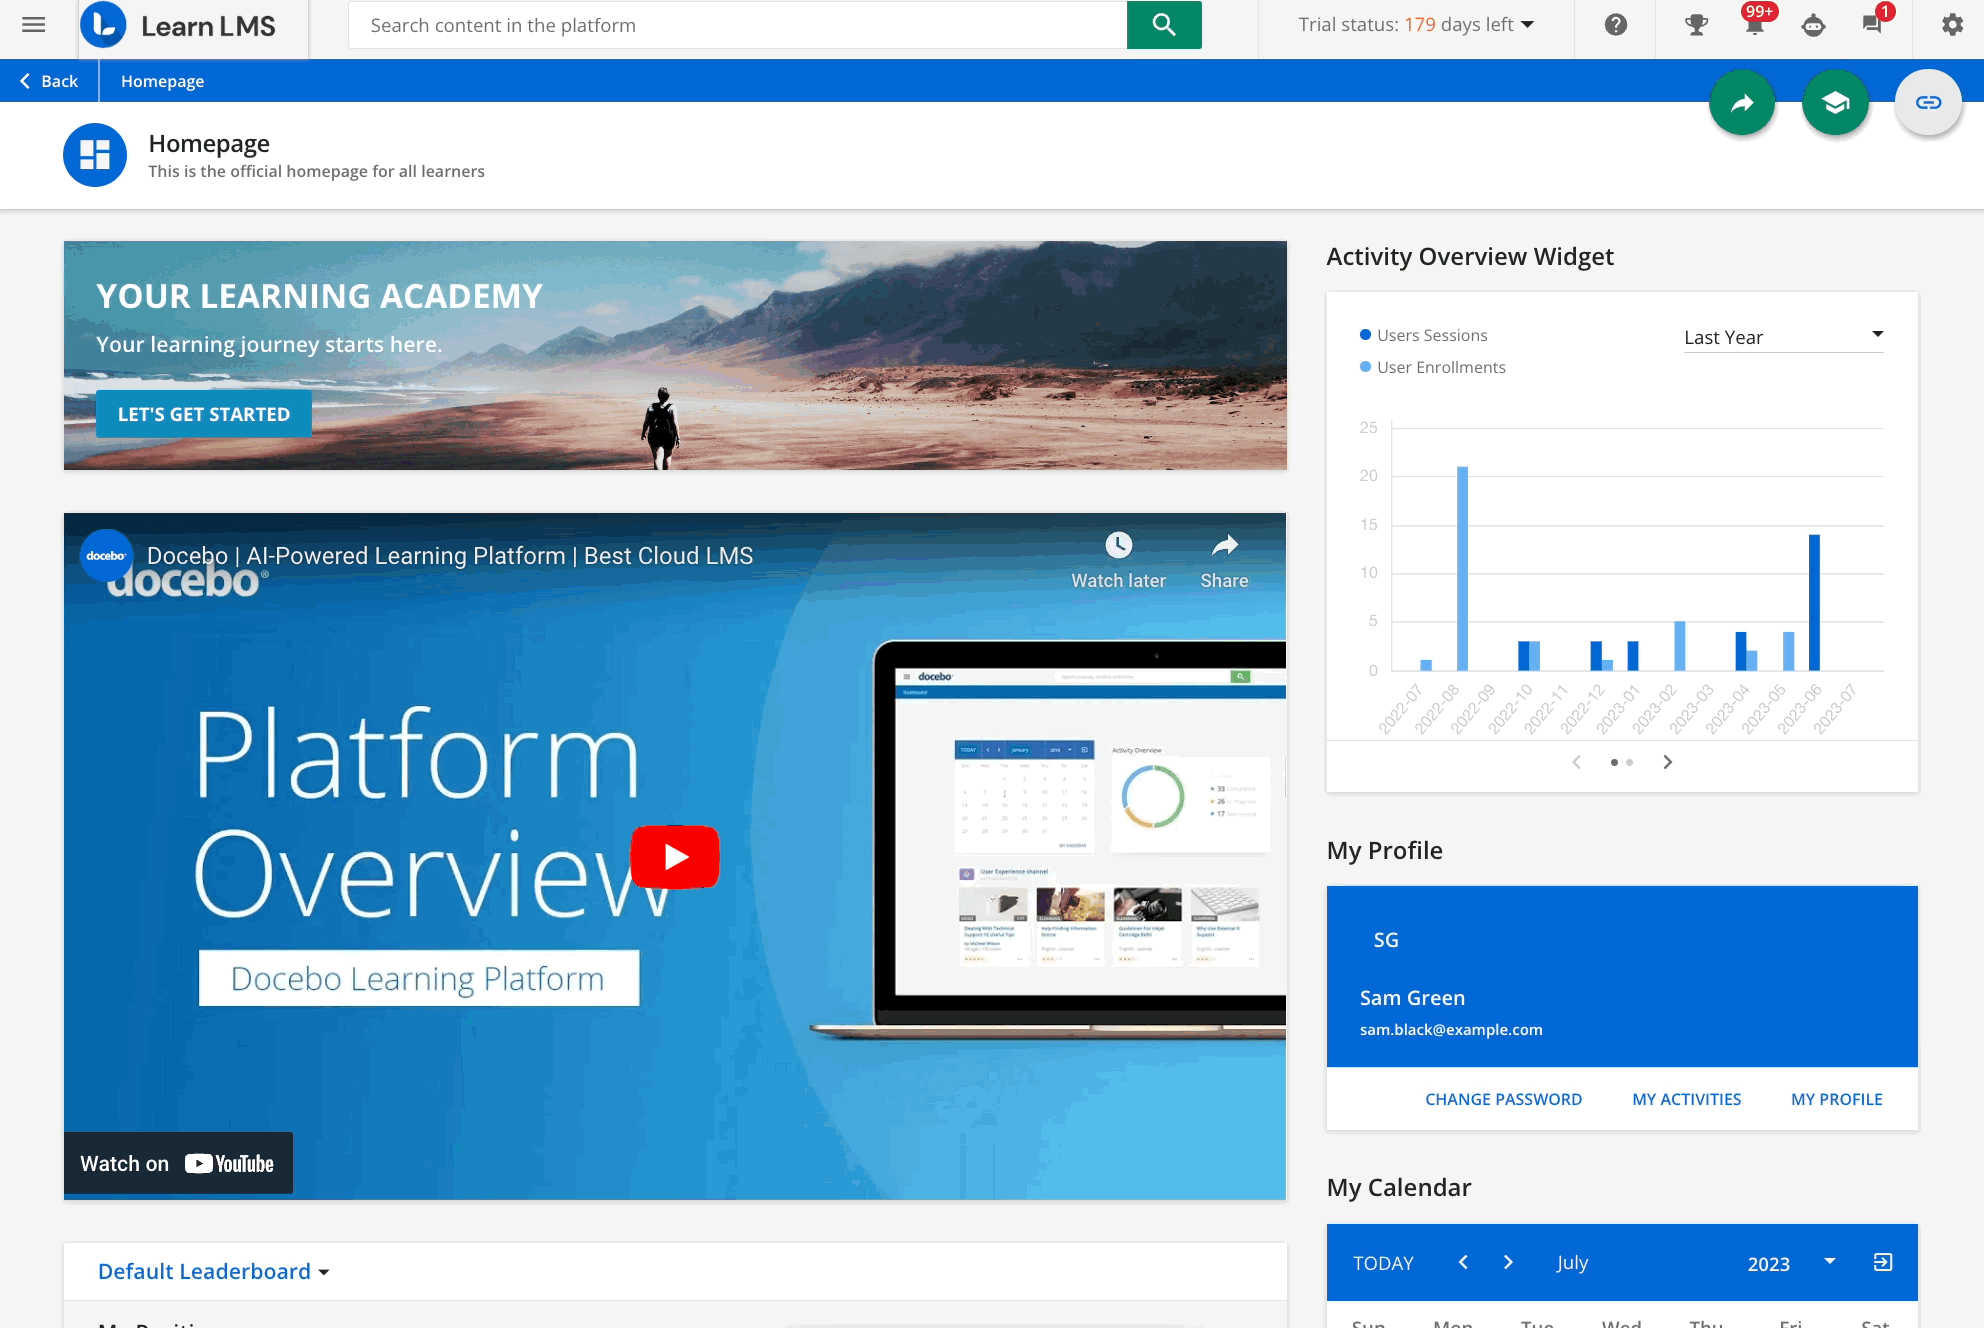1984x1328 pixels.
Task: Open the notifications bell with 99+ badge
Action: pyautogui.click(x=1755, y=25)
